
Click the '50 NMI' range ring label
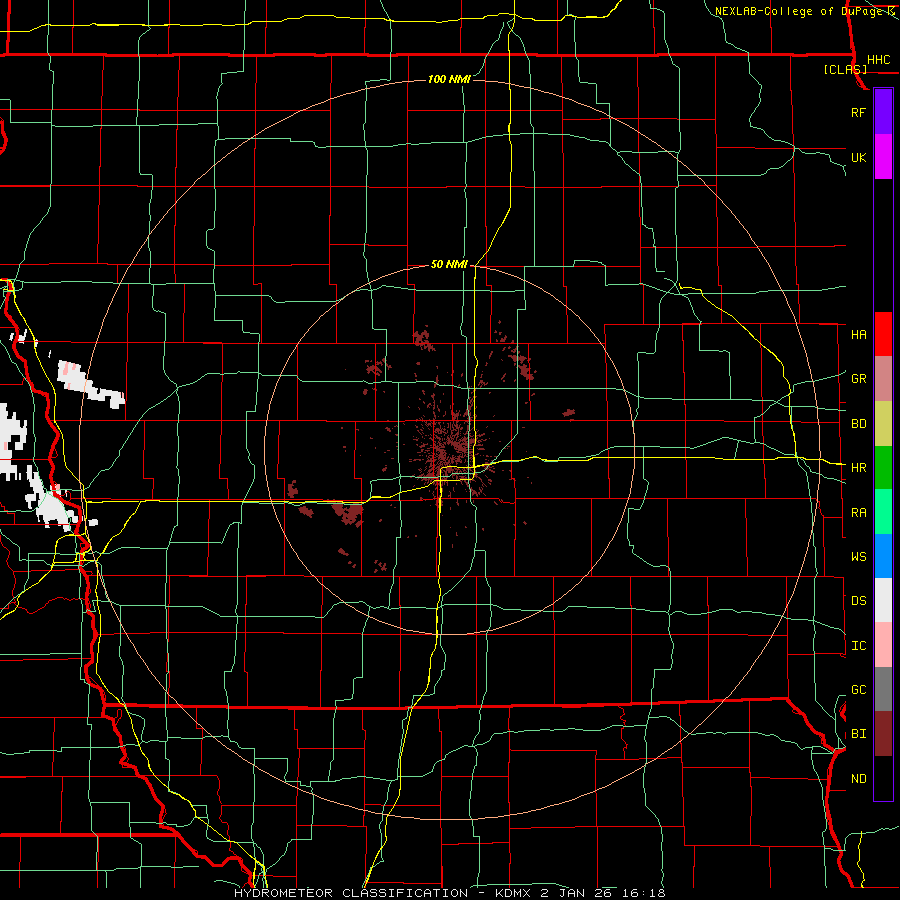click(449, 264)
